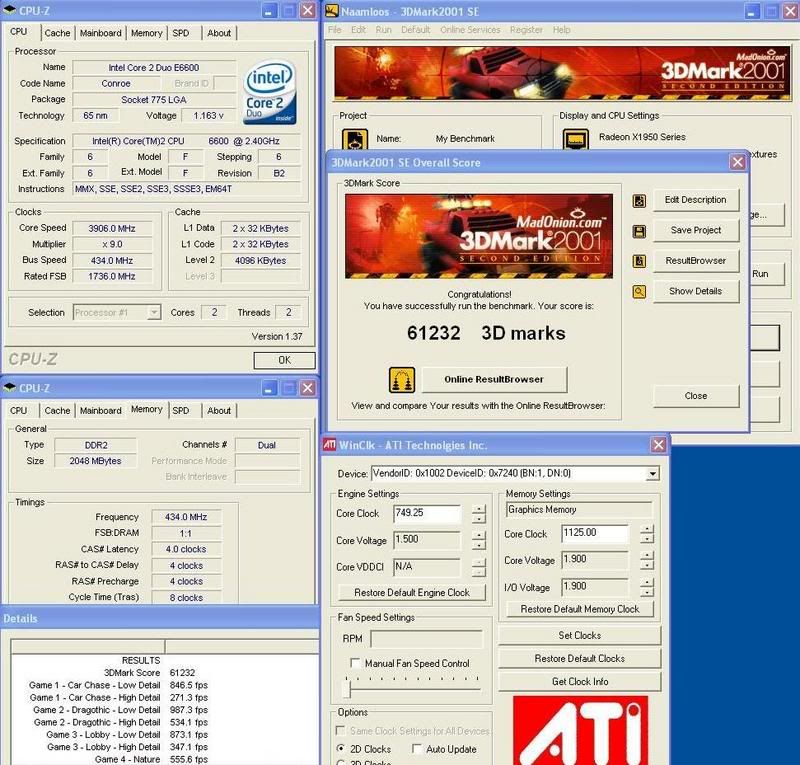Click Restore Default Memory Clock
The height and width of the screenshot is (765, 800).
[580, 609]
